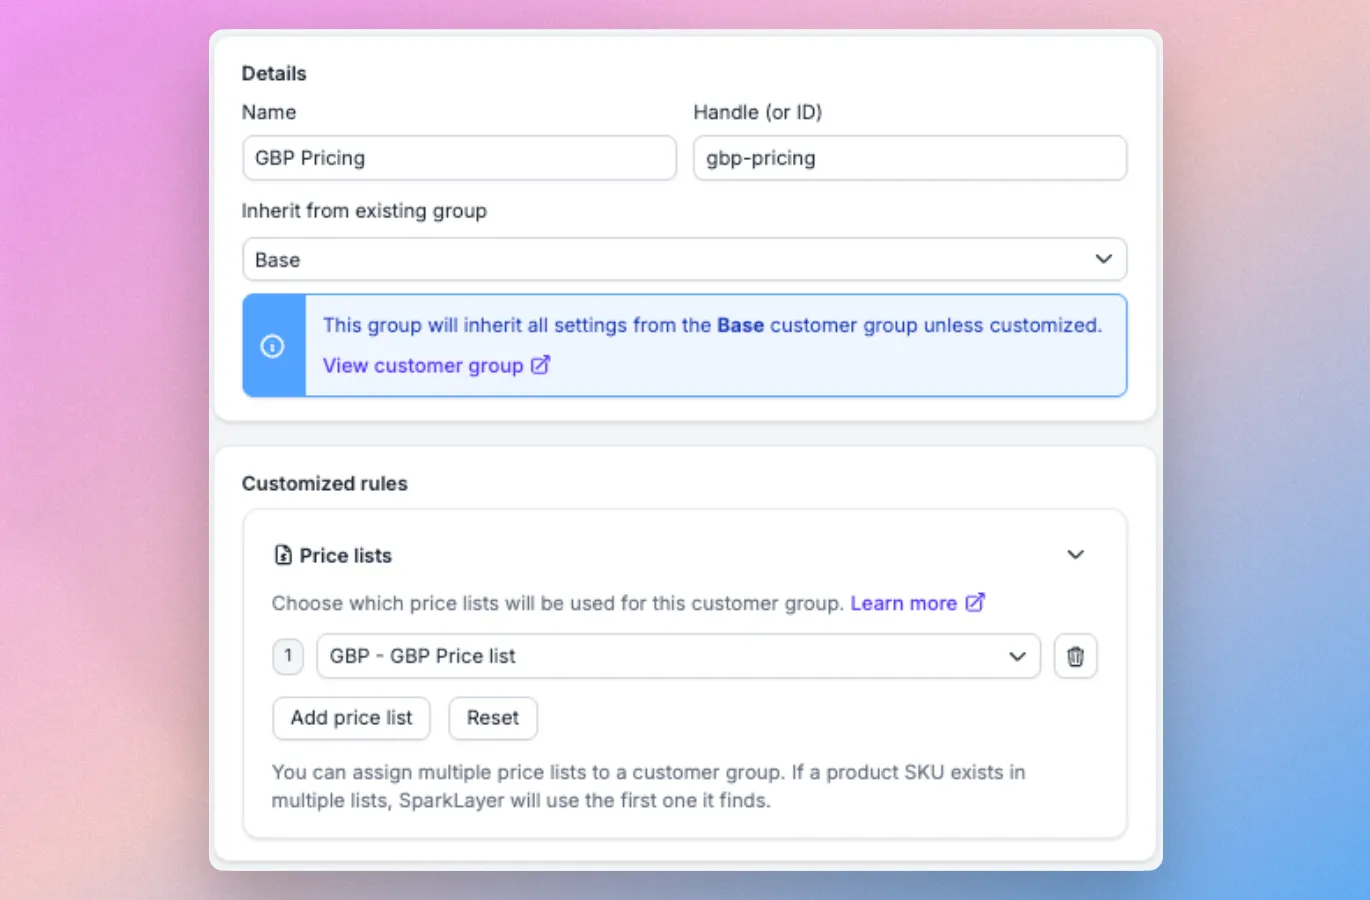Click the Add price list button

point(351,718)
